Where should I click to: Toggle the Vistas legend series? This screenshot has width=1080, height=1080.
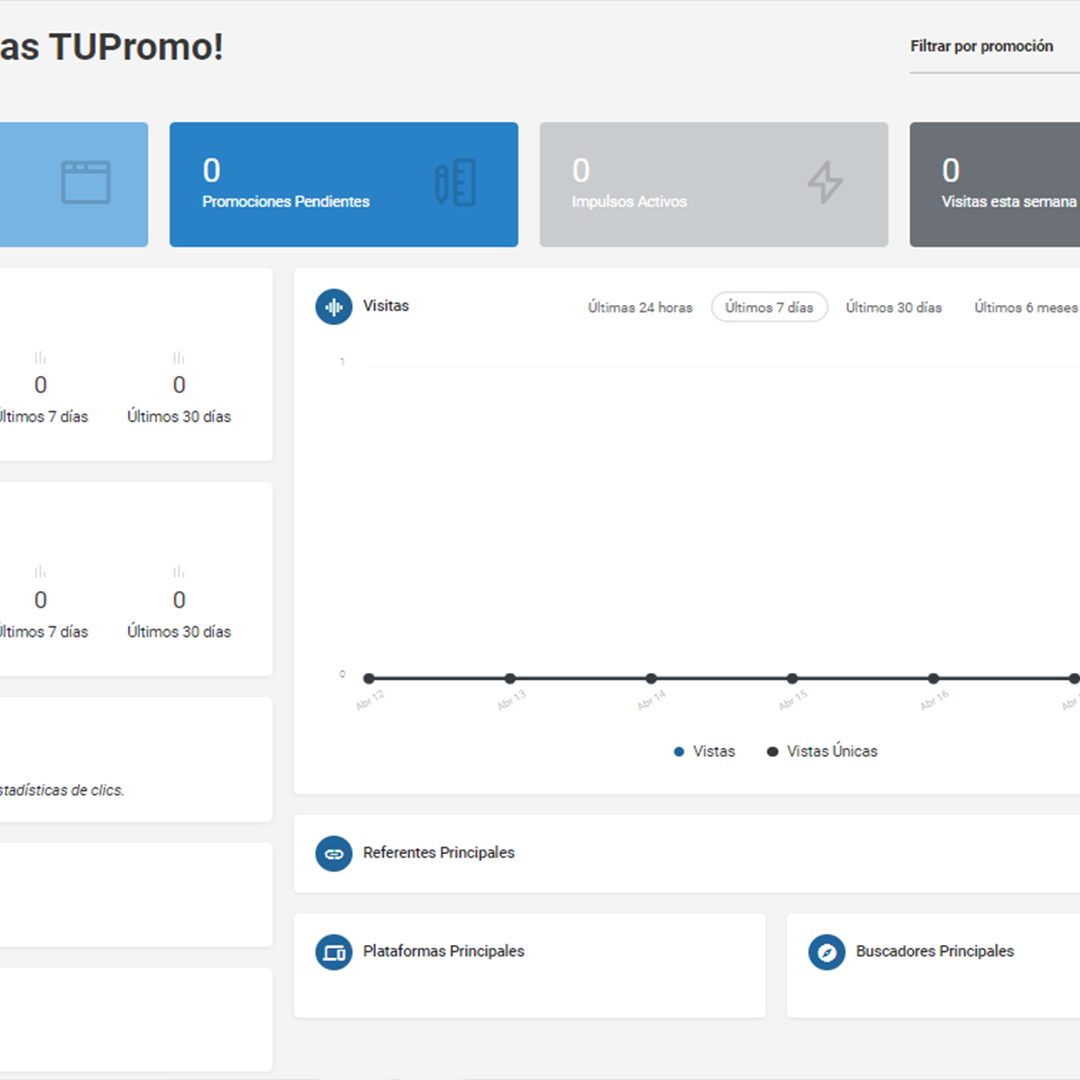tap(704, 751)
